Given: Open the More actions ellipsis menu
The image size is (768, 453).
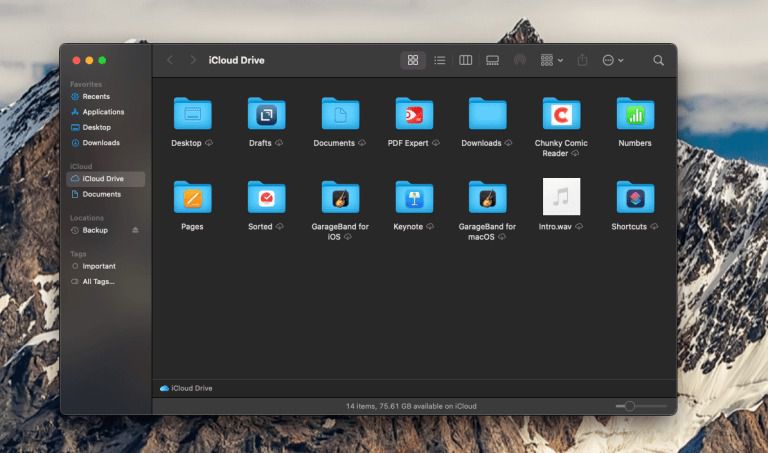Looking at the screenshot, I should (612, 60).
